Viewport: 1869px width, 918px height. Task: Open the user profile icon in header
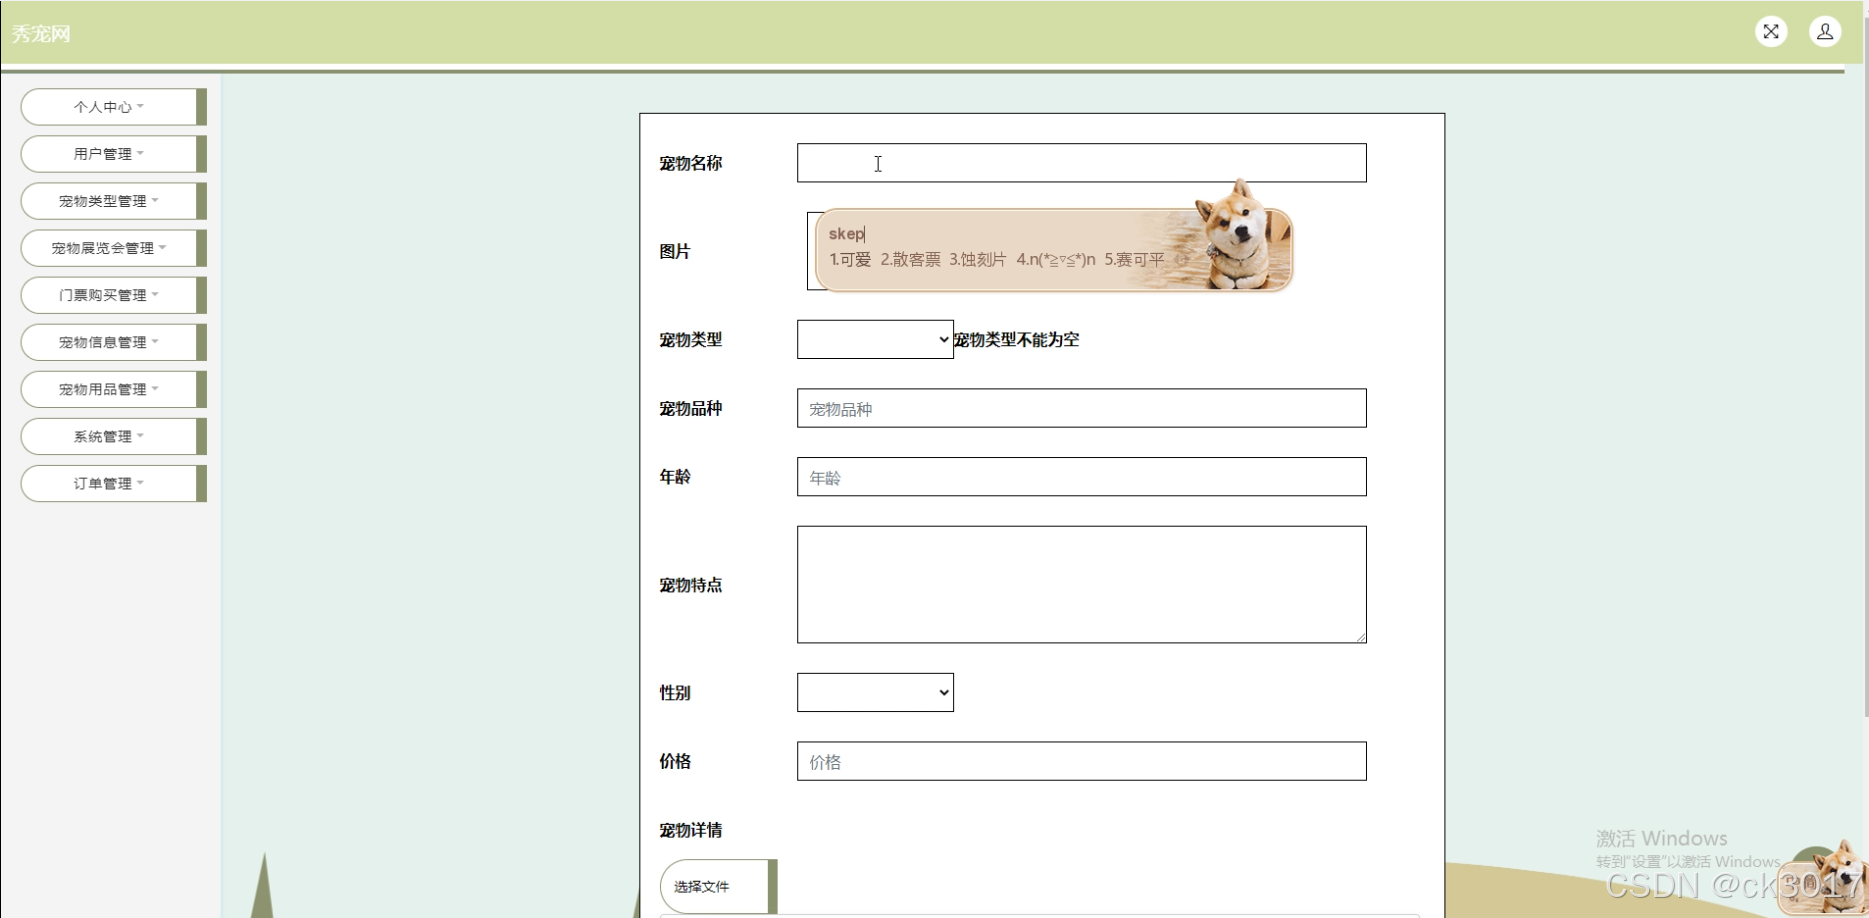[x=1825, y=32]
